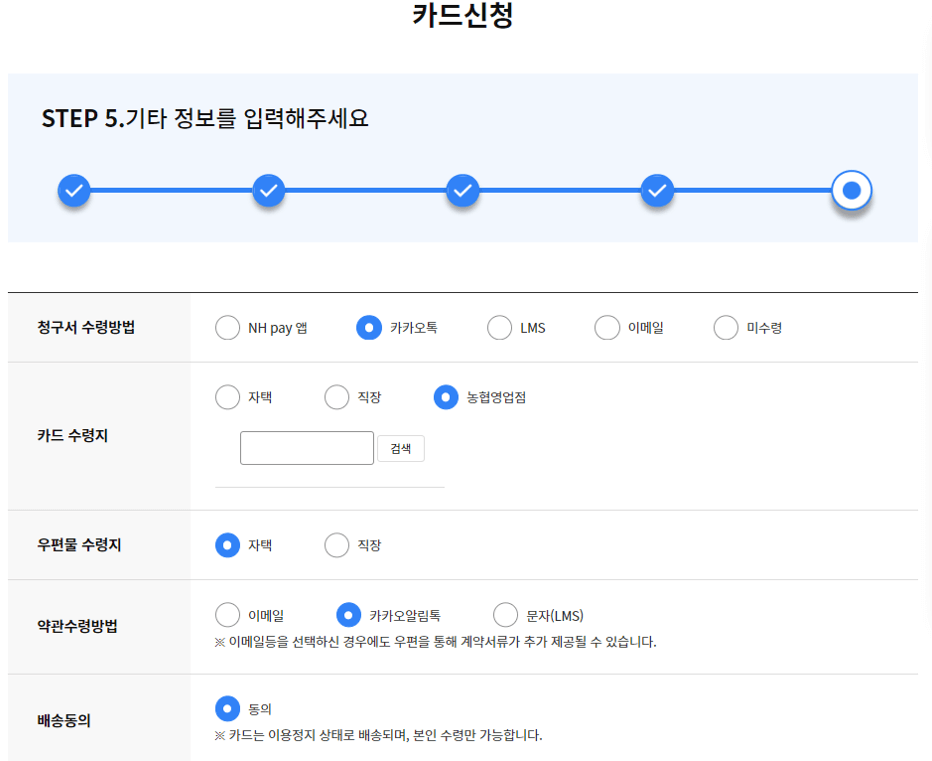Choose 이메일 for billing statement delivery

click(607, 327)
